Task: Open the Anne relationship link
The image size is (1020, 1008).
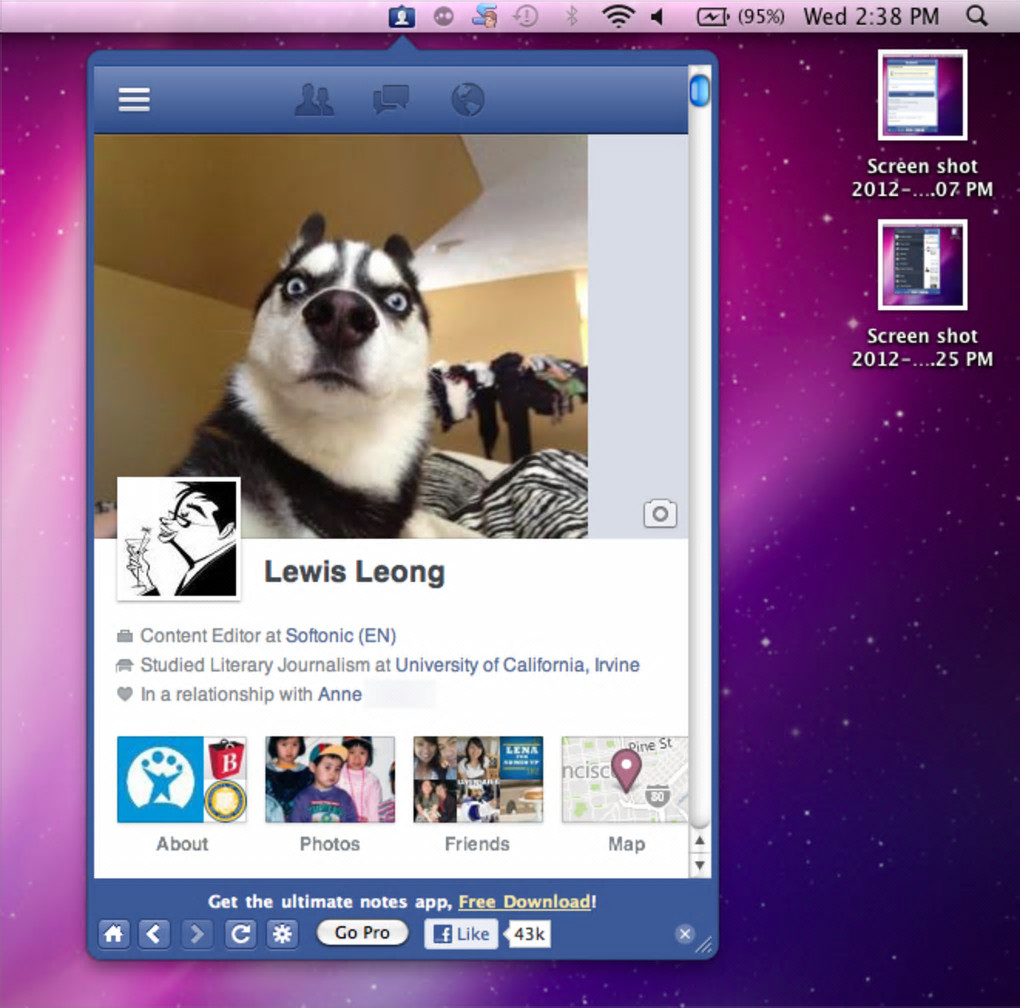Action: coord(340,695)
